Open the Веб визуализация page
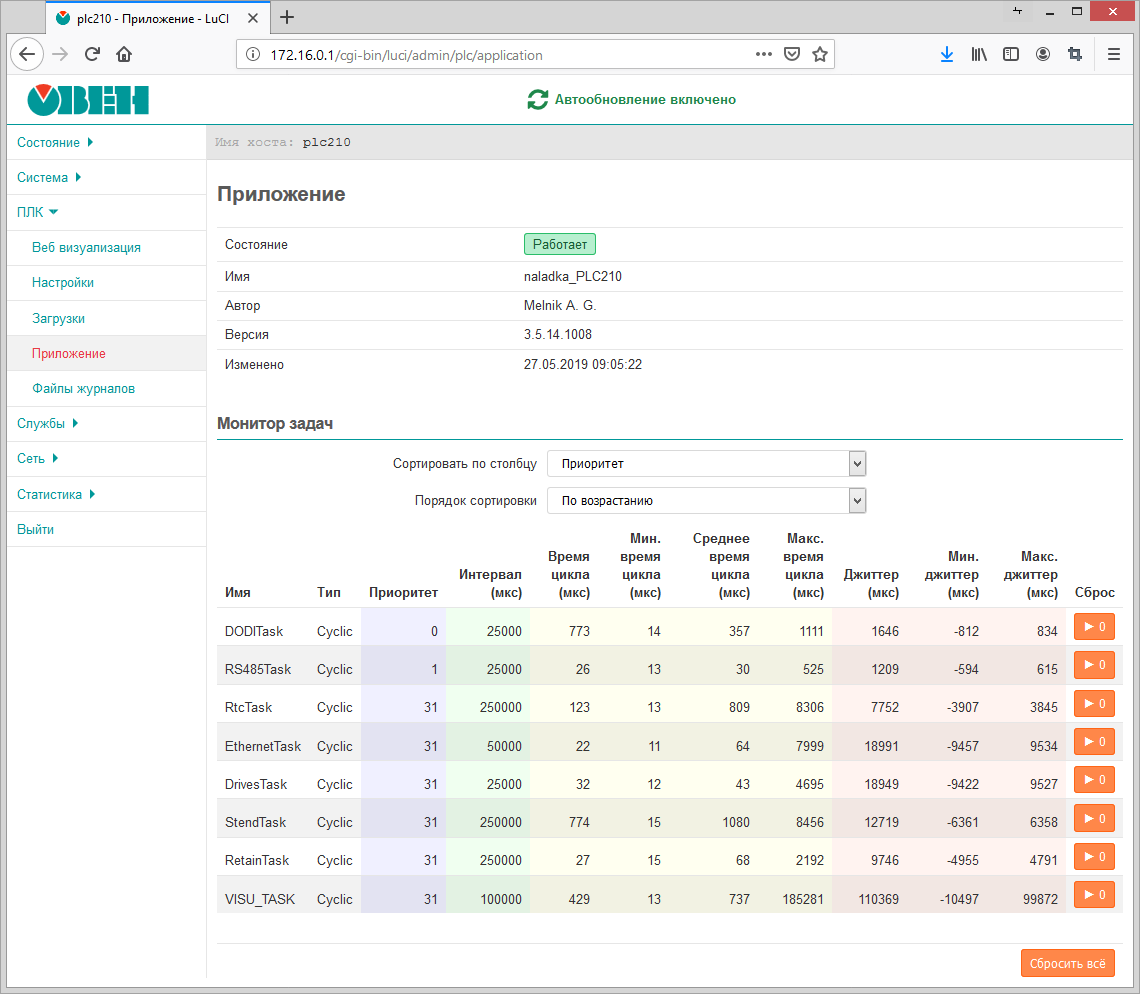The width and height of the screenshot is (1140, 994). (x=86, y=248)
